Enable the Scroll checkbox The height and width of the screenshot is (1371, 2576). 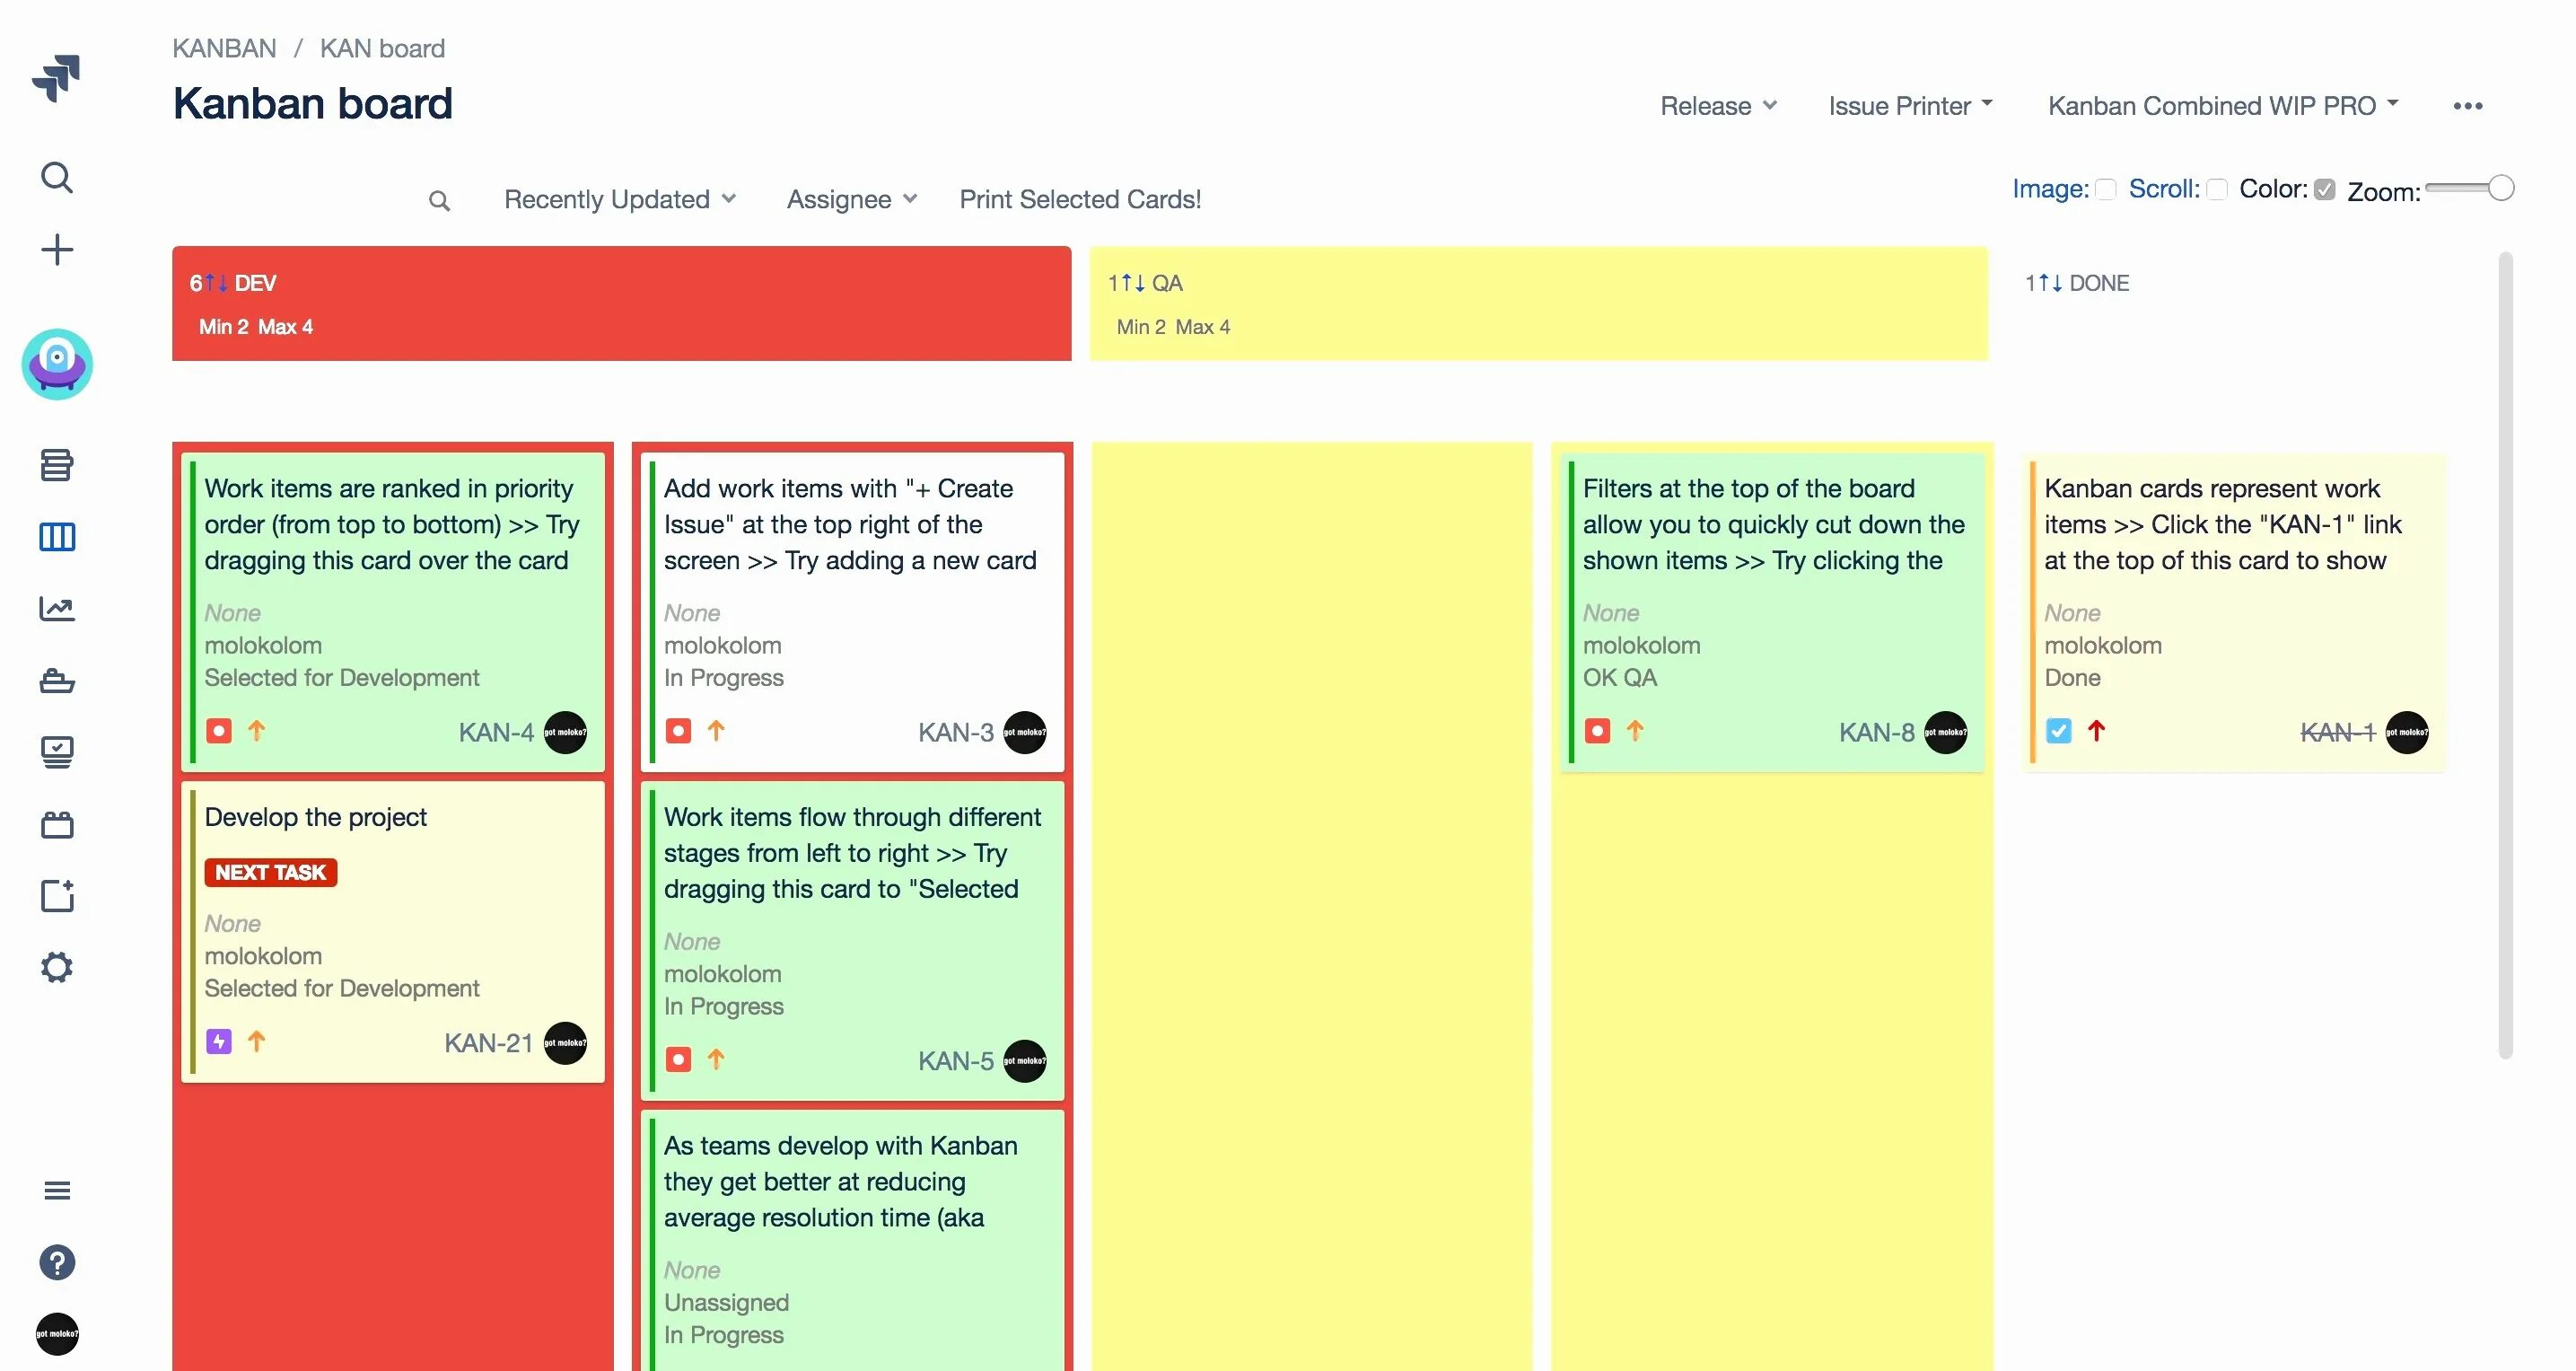pyautogui.click(x=2217, y=189)
